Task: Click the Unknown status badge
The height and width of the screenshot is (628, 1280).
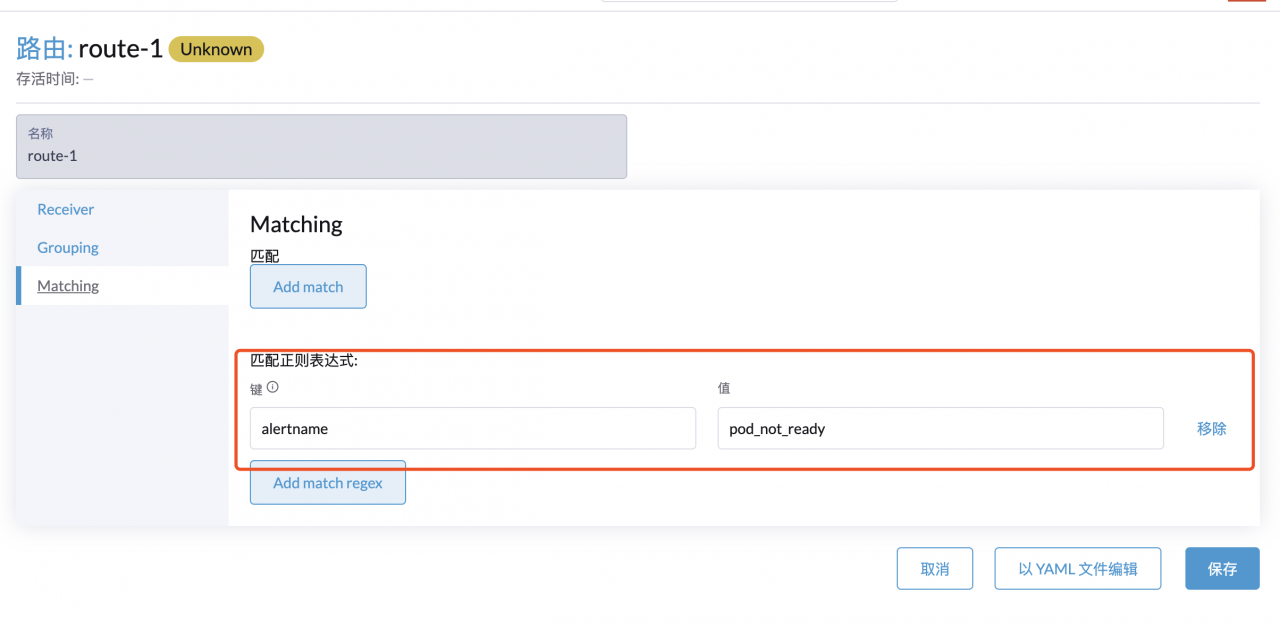Action: pos(216,49)
